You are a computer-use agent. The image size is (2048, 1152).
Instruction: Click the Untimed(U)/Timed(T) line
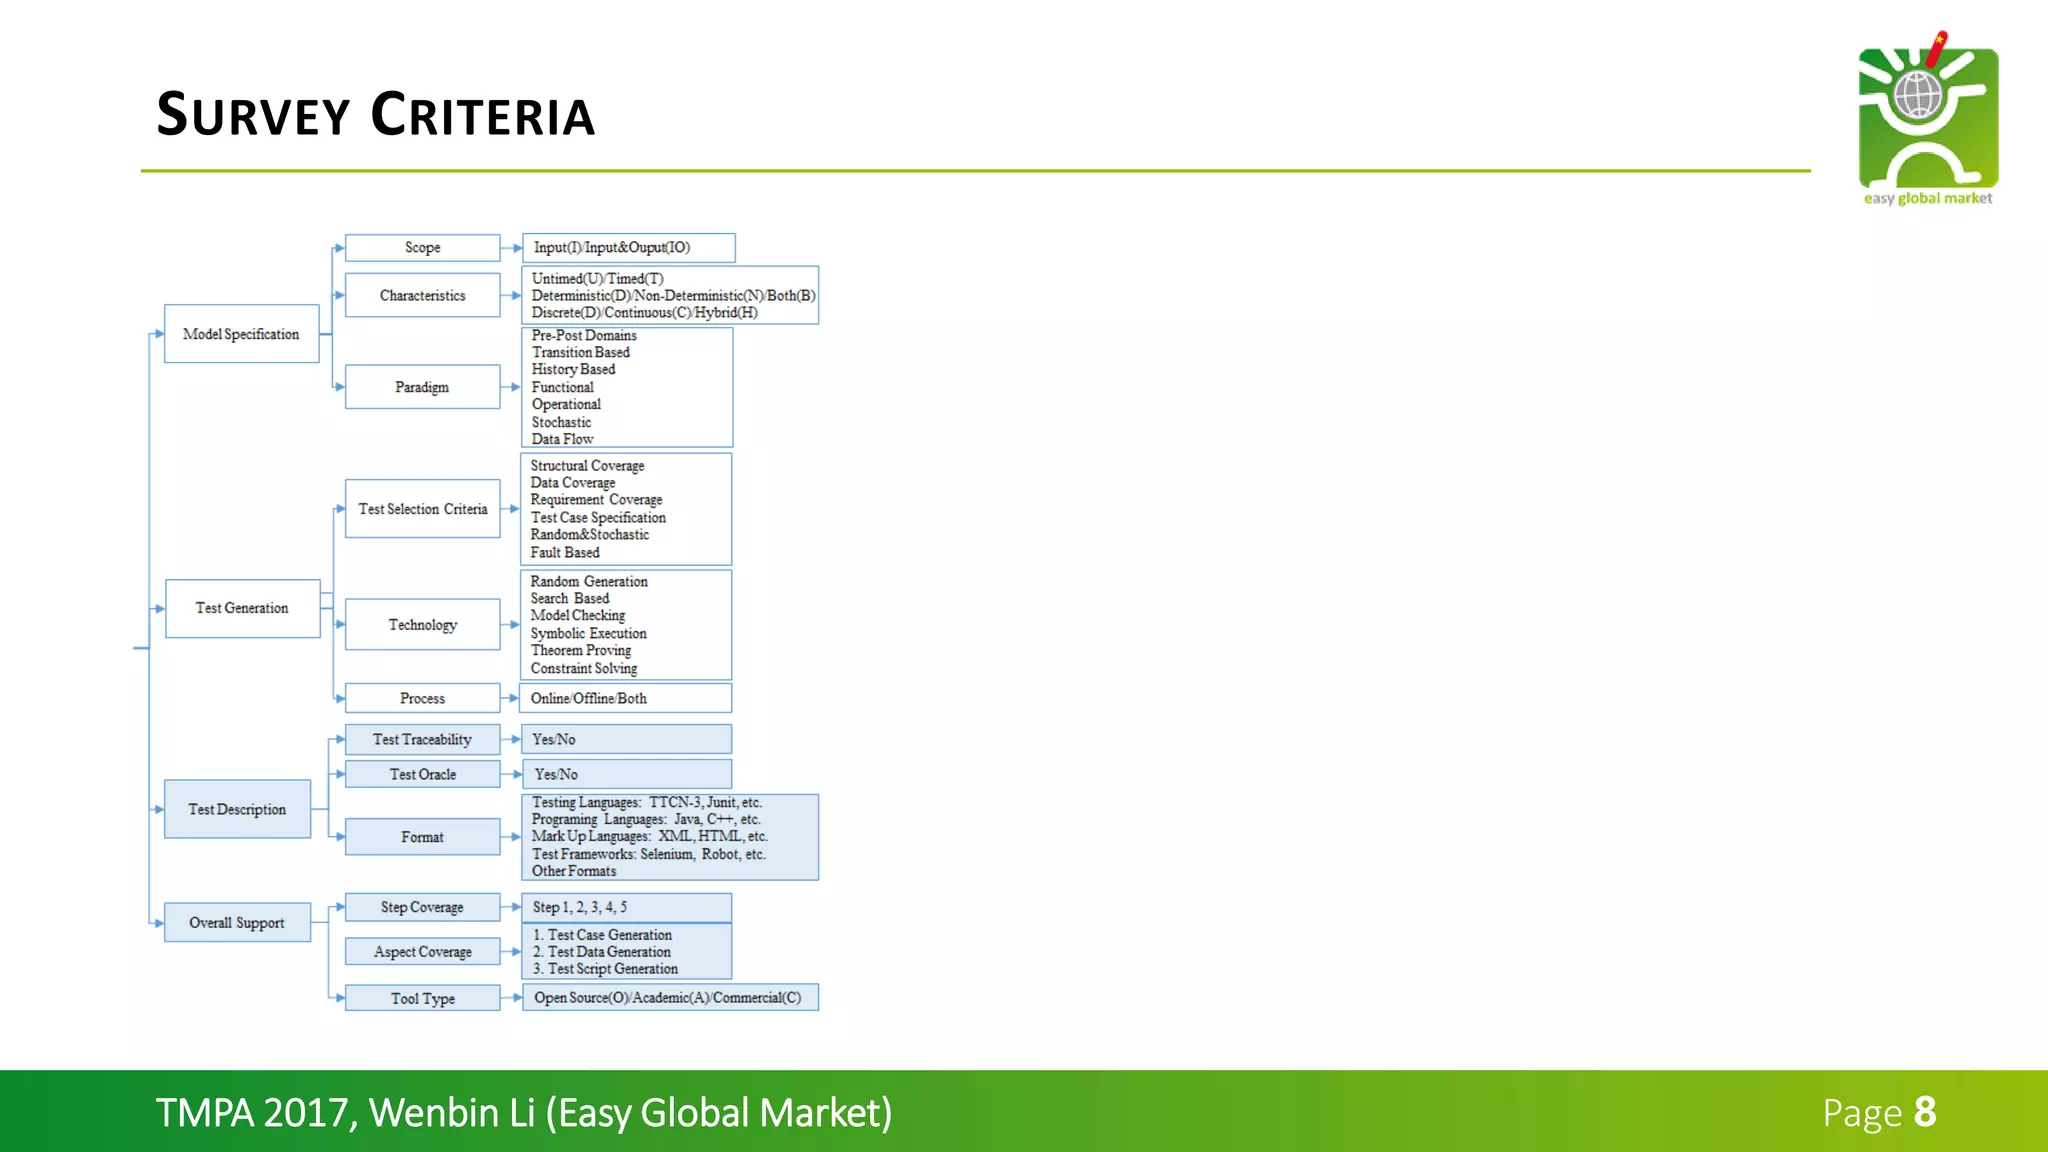[x=597, y=279]
